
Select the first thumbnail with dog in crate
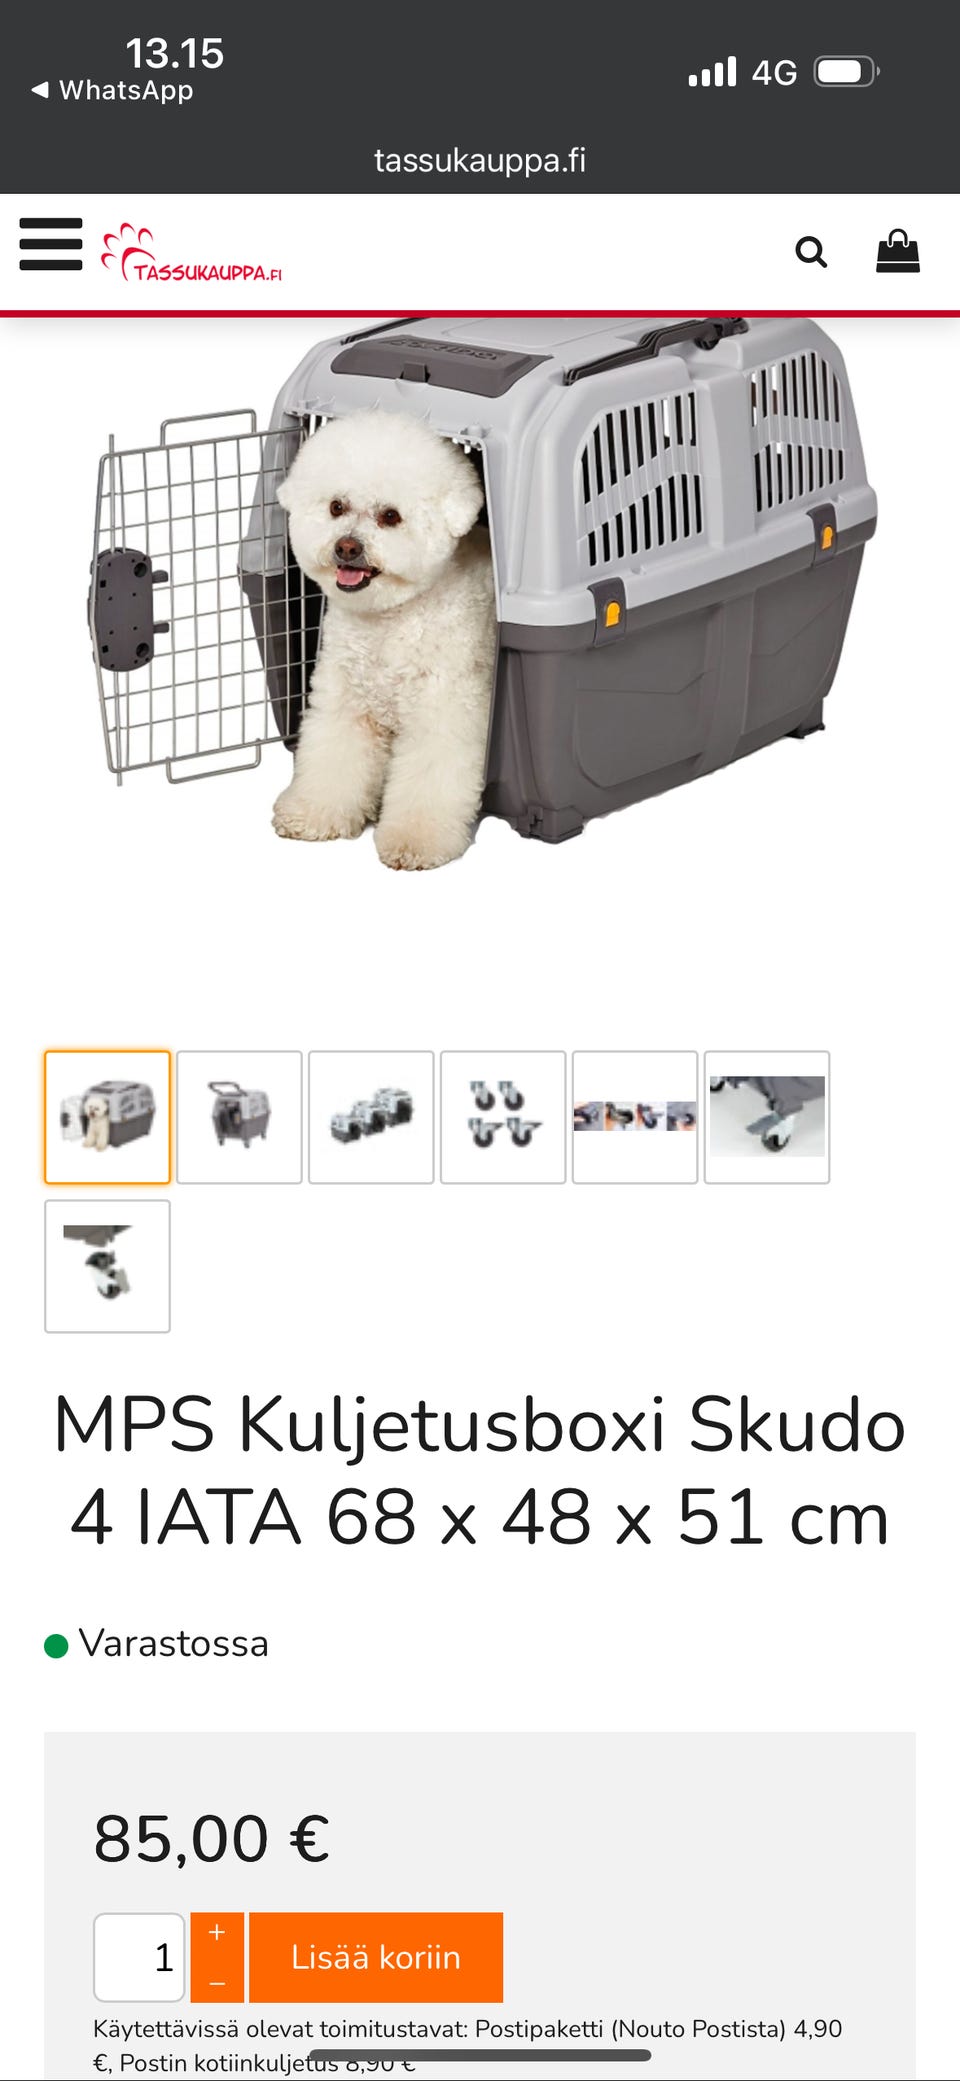pos(107,1117)
